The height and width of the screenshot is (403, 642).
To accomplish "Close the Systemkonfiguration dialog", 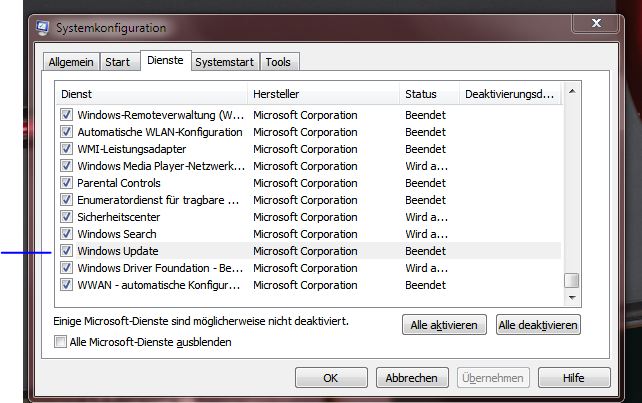I will [x=596, y=23].
